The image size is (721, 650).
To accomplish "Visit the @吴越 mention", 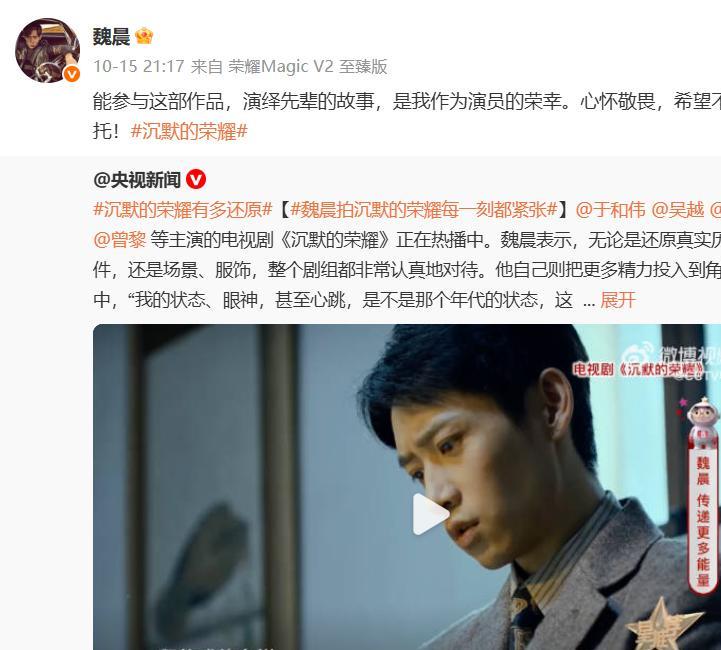I will pos(677,210).
